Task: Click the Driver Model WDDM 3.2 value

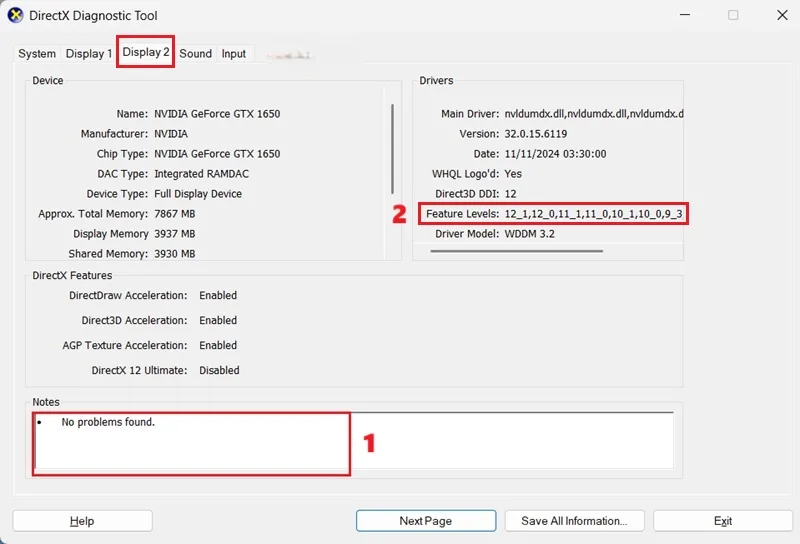Action: pos(529,234)
